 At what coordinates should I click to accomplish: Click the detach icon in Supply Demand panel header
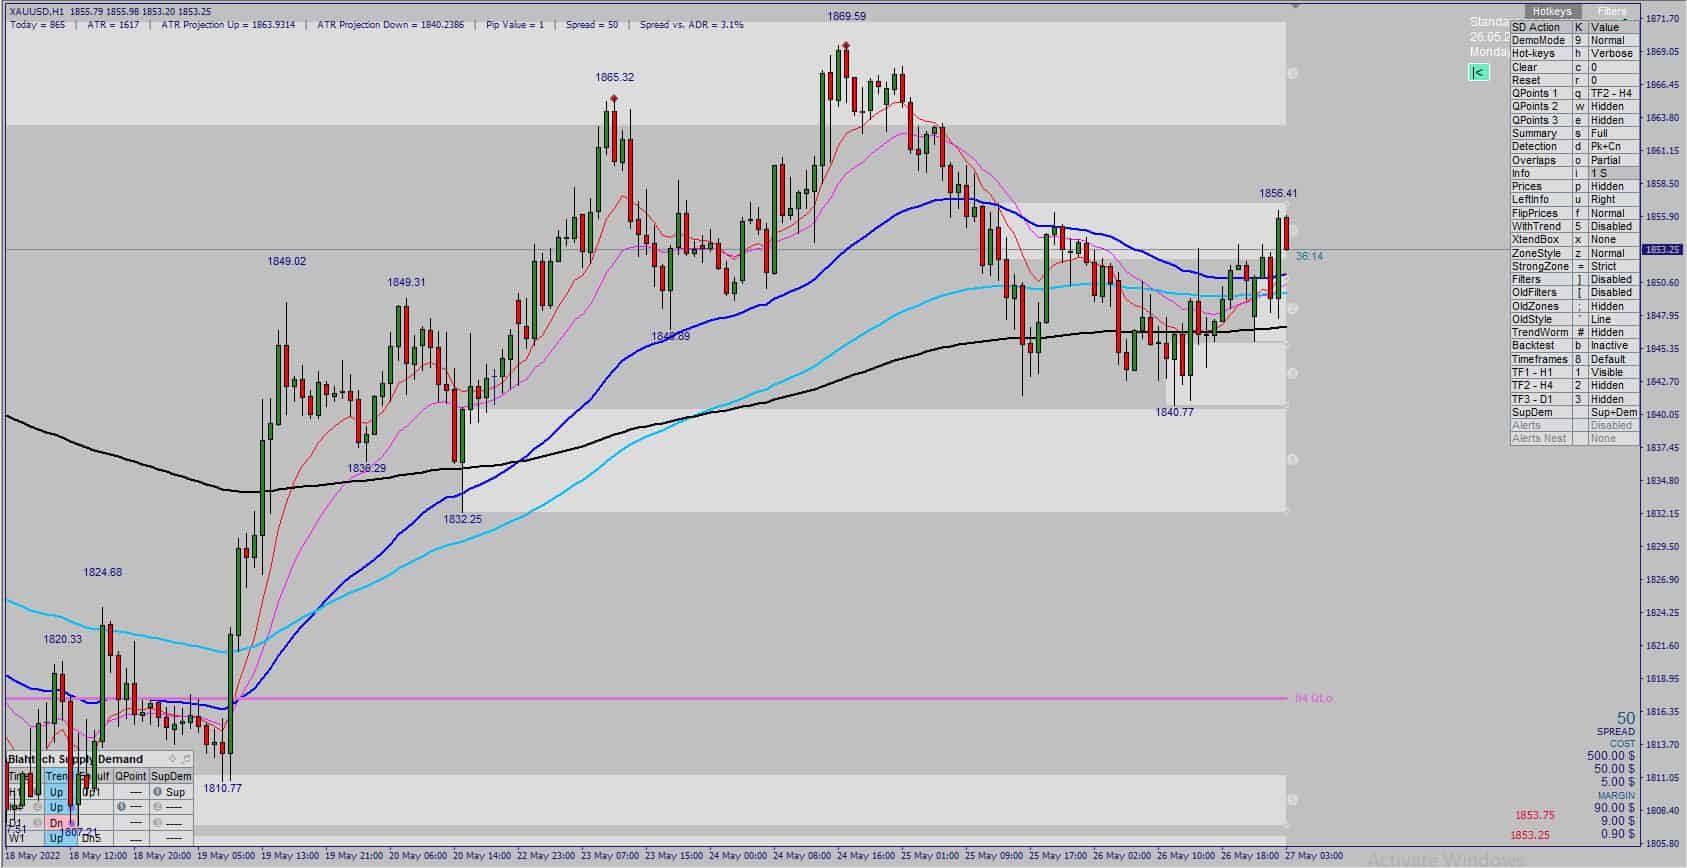185,759
